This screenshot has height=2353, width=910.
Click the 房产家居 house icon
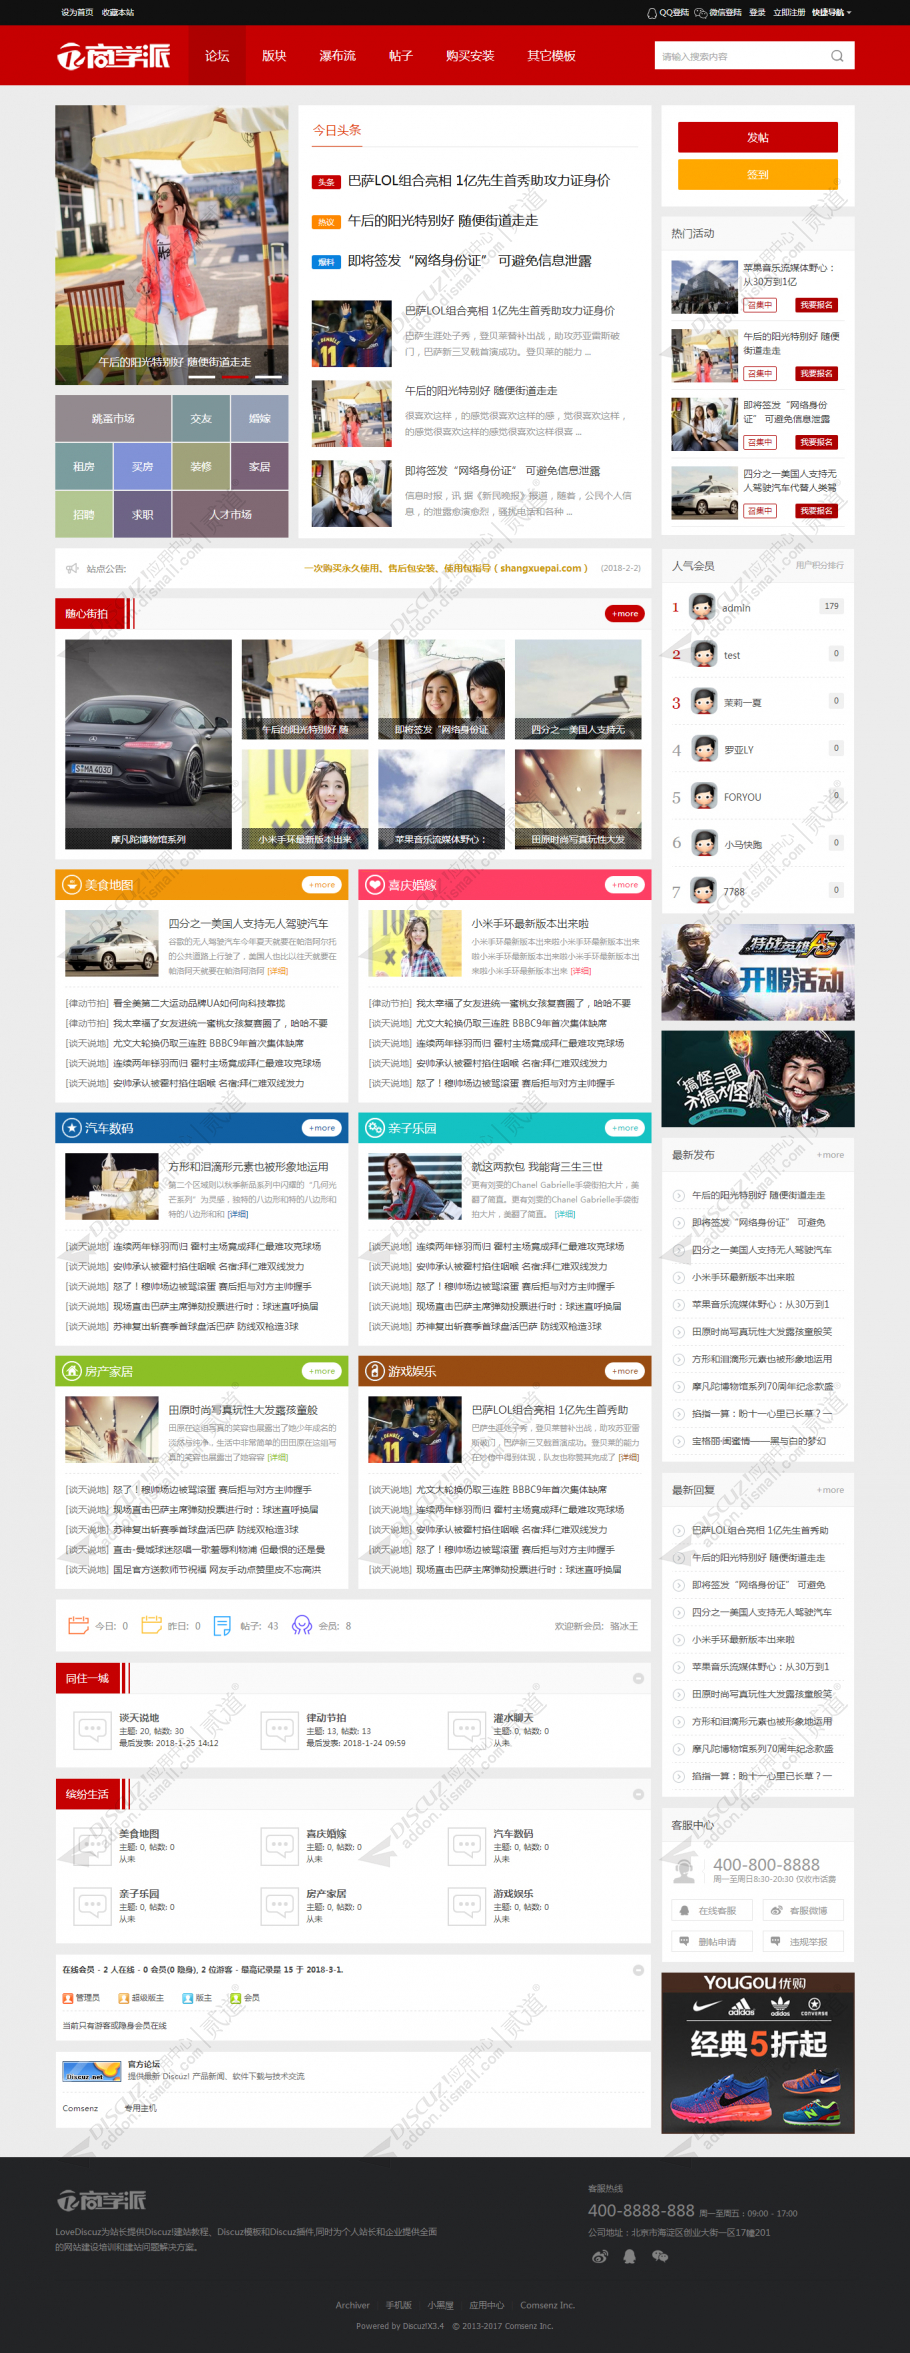[x=72, y=1371]
